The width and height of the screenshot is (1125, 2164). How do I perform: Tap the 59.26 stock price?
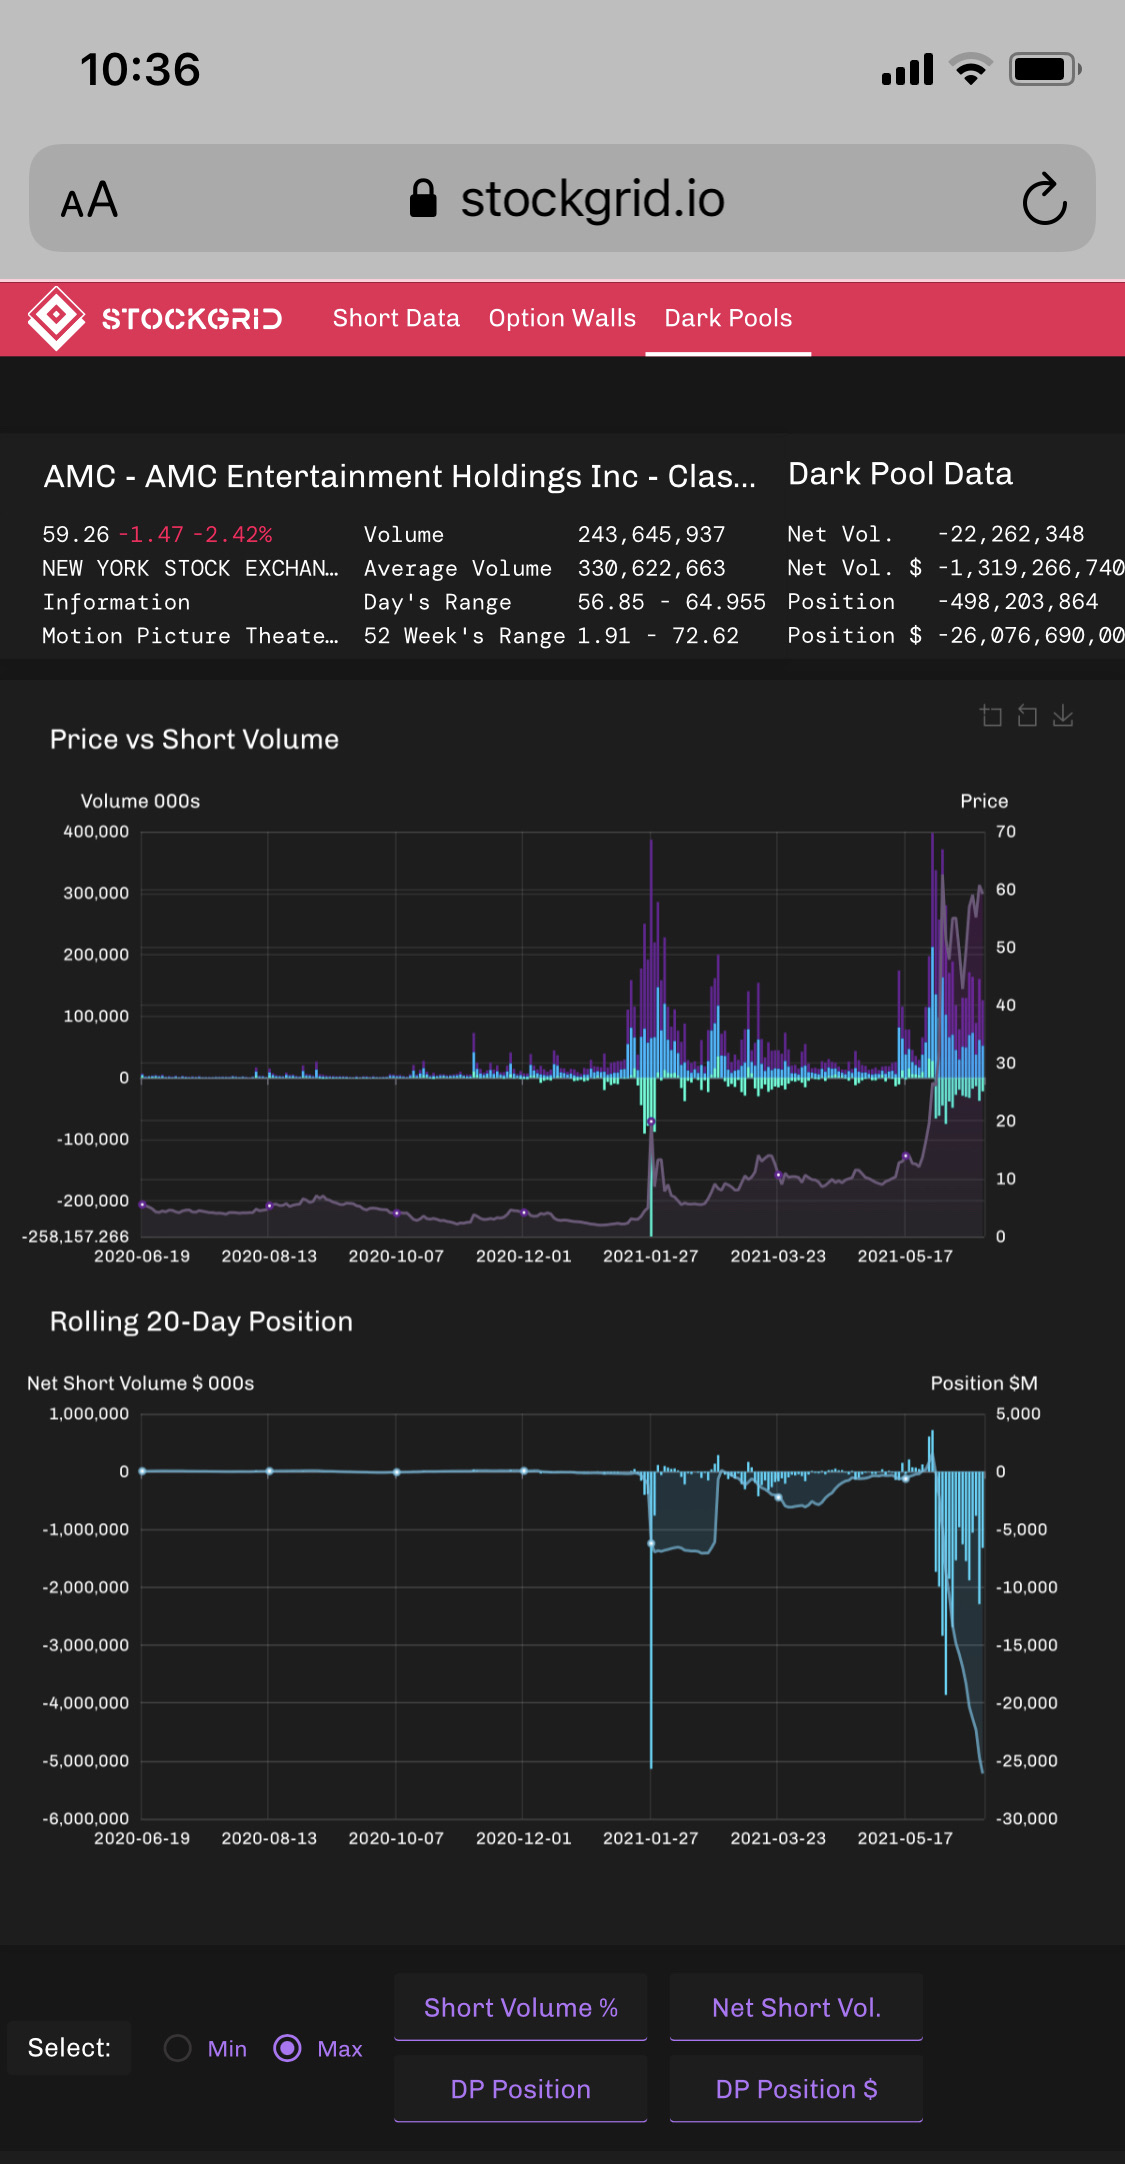coord(76,534)
